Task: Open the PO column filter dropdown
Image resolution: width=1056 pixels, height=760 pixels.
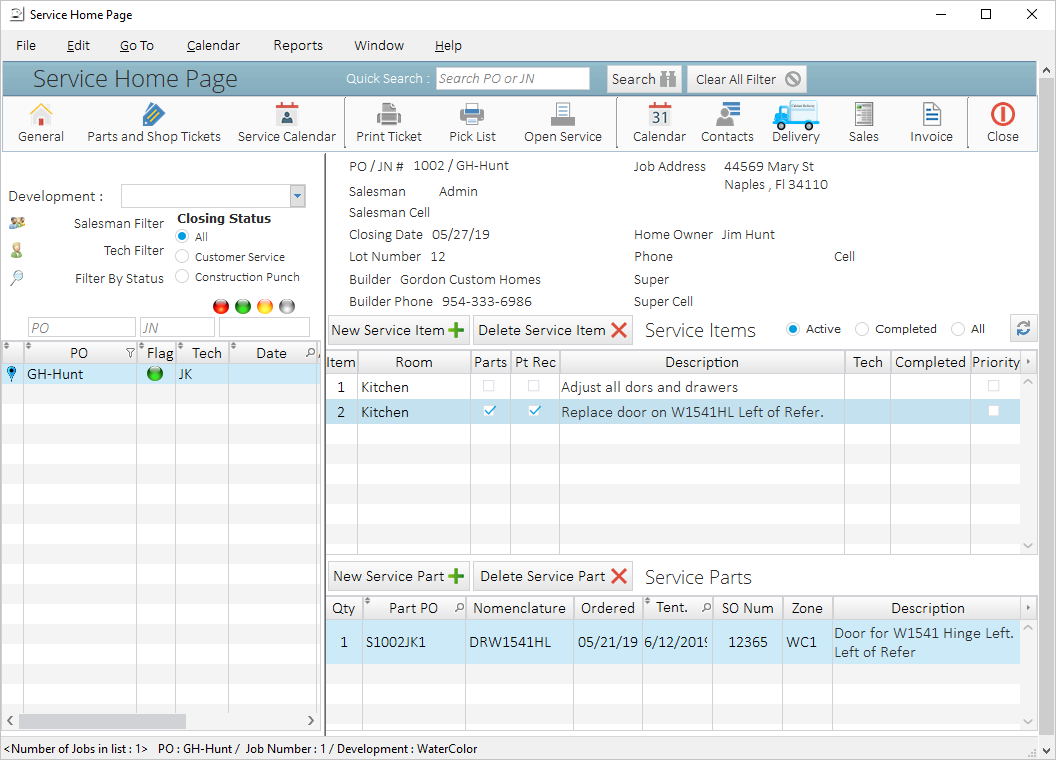Action: click(x=130, y=353)
